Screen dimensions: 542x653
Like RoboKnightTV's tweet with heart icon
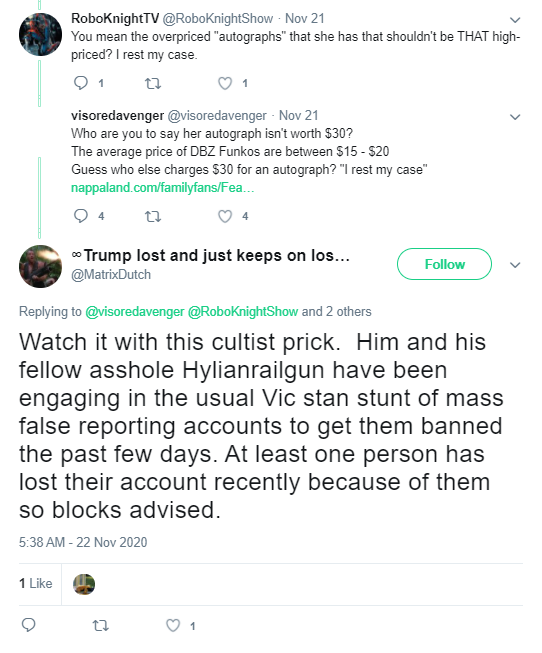[x=225, y=83]
